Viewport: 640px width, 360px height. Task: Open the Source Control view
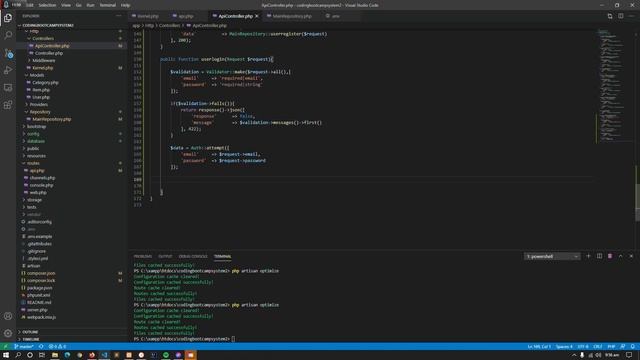coord(8,53)
